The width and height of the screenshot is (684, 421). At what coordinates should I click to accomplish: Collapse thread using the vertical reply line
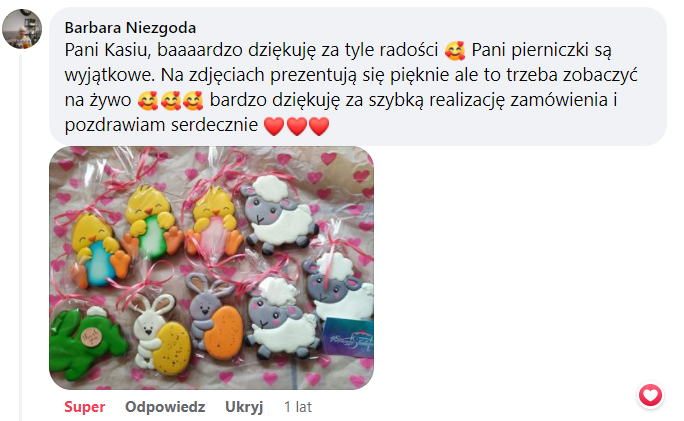point(20,236)
